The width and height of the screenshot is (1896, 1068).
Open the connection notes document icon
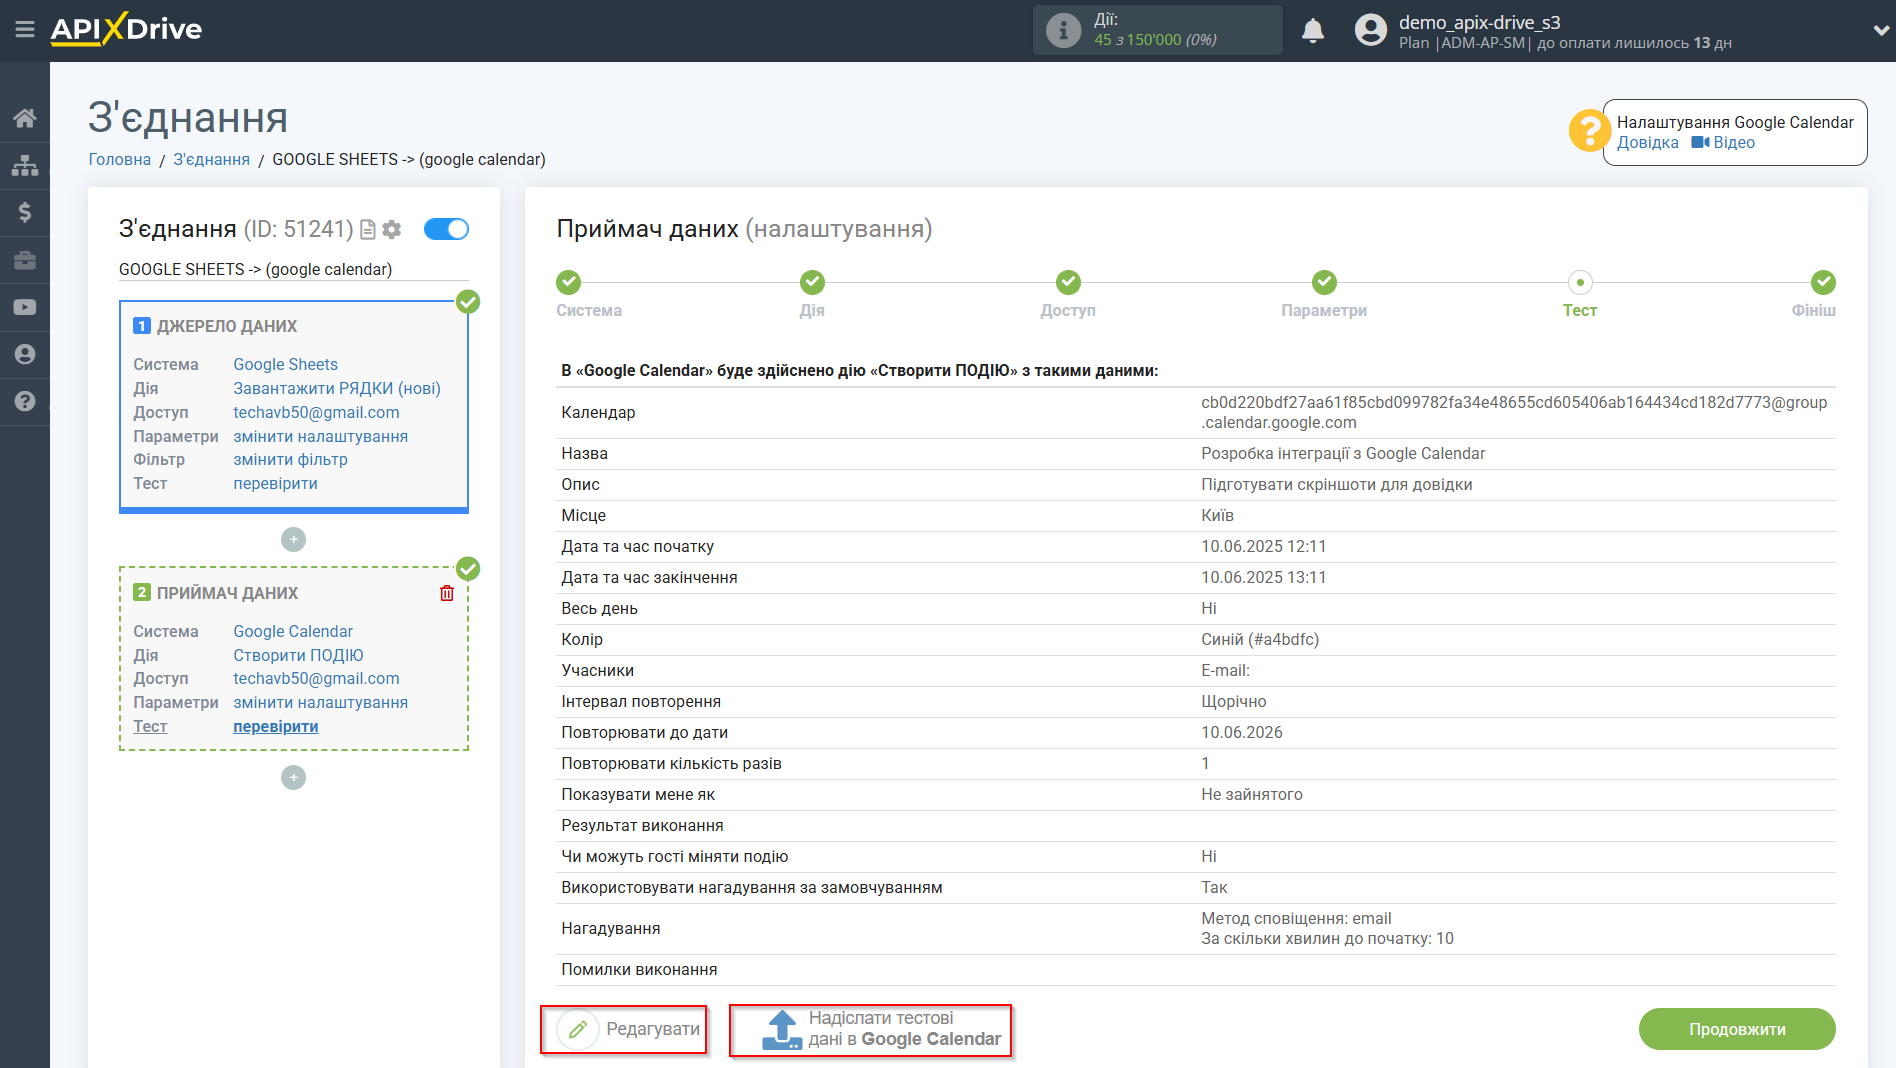click(x=368, y=230)
